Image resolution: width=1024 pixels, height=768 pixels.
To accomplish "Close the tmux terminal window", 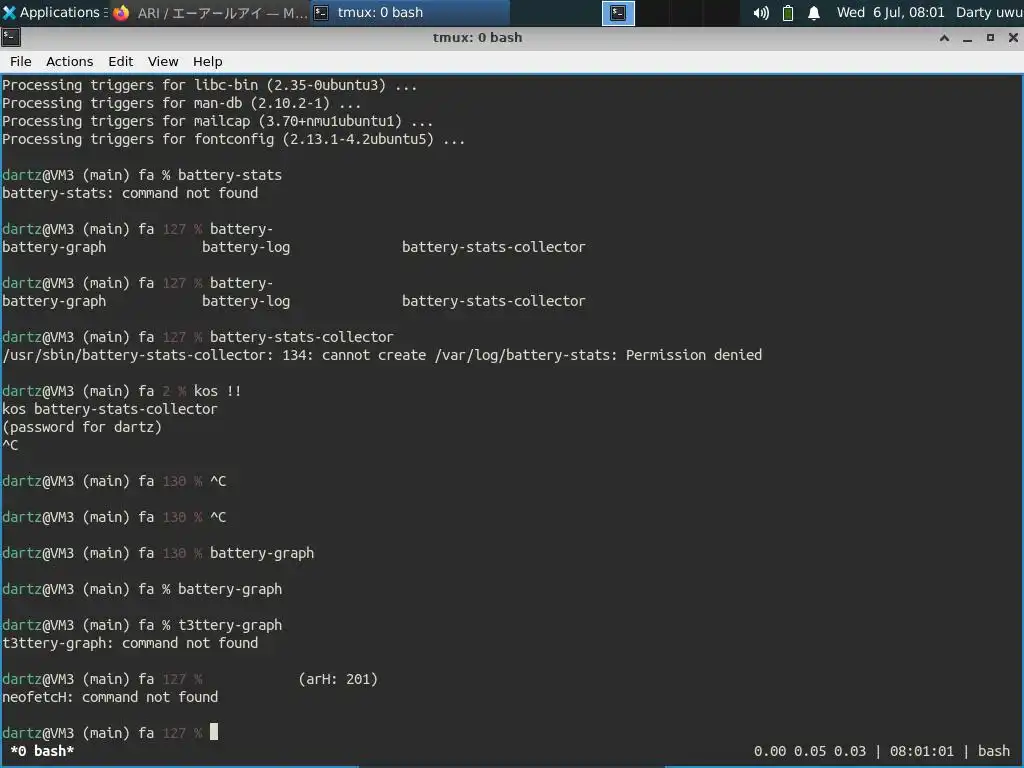I will click(x=1013, y=38).
